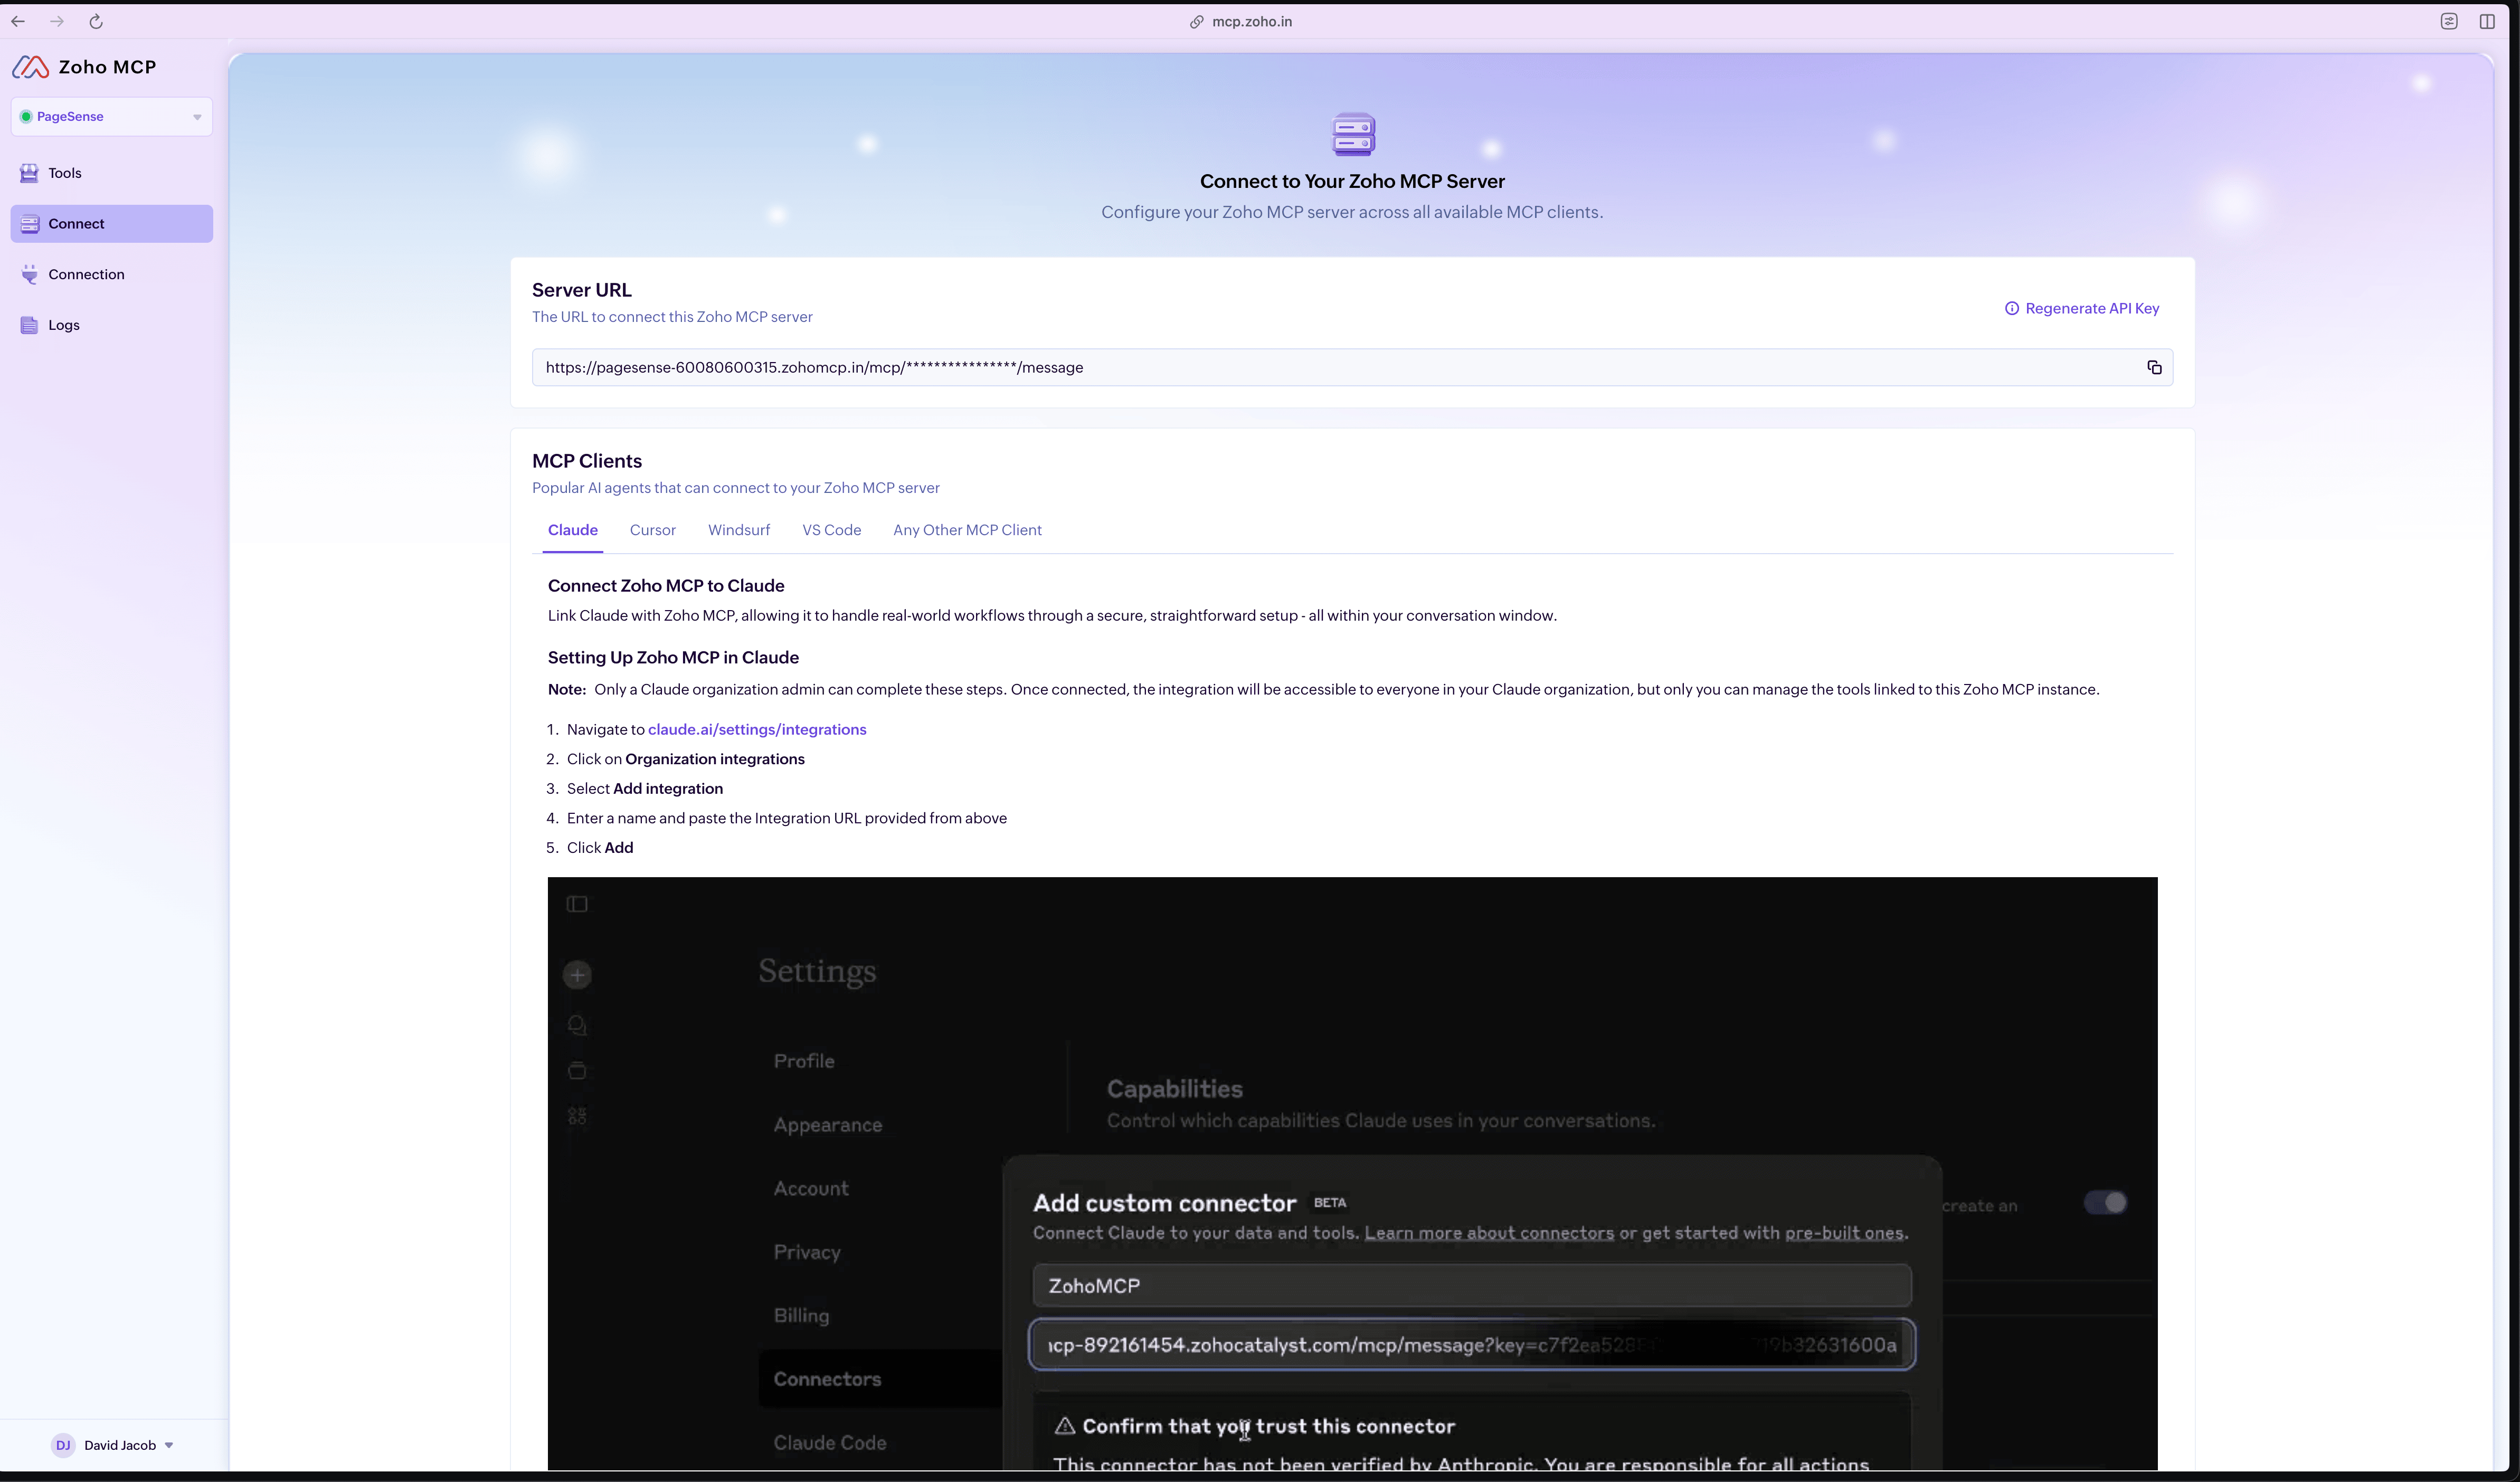Reload the page

[96, 21]
